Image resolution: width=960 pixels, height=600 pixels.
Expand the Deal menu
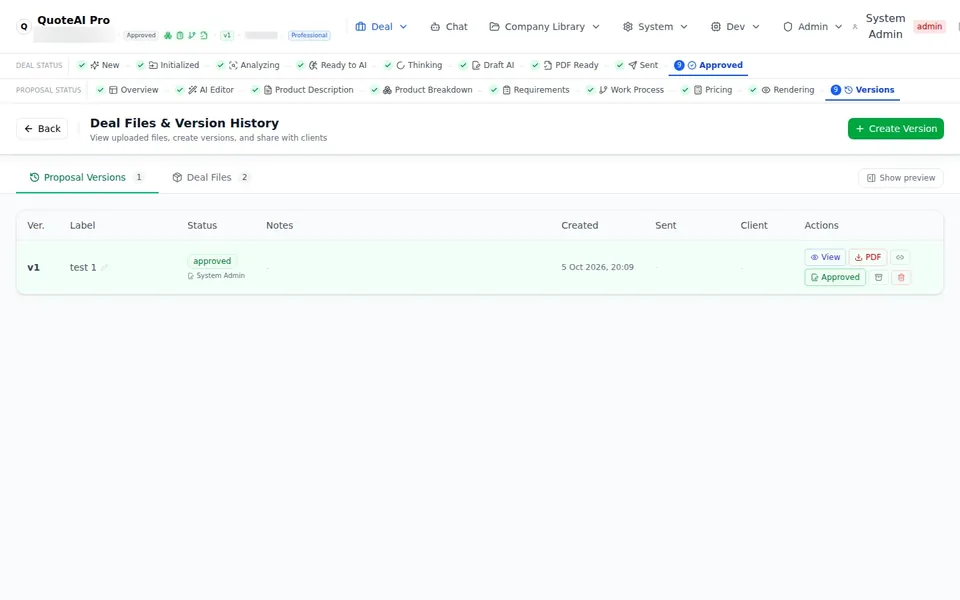pos(381,27)
